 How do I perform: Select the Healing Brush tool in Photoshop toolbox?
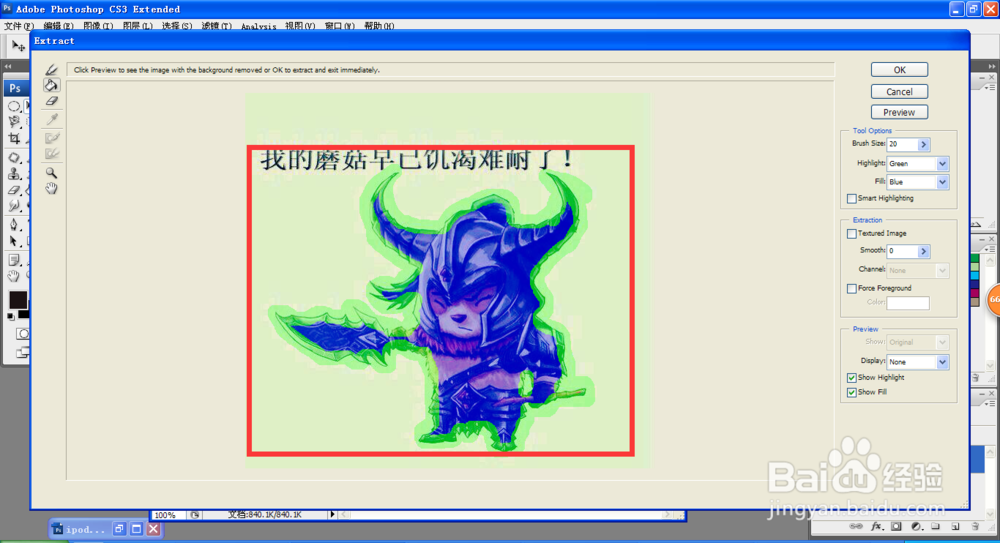tap(14, 158)
